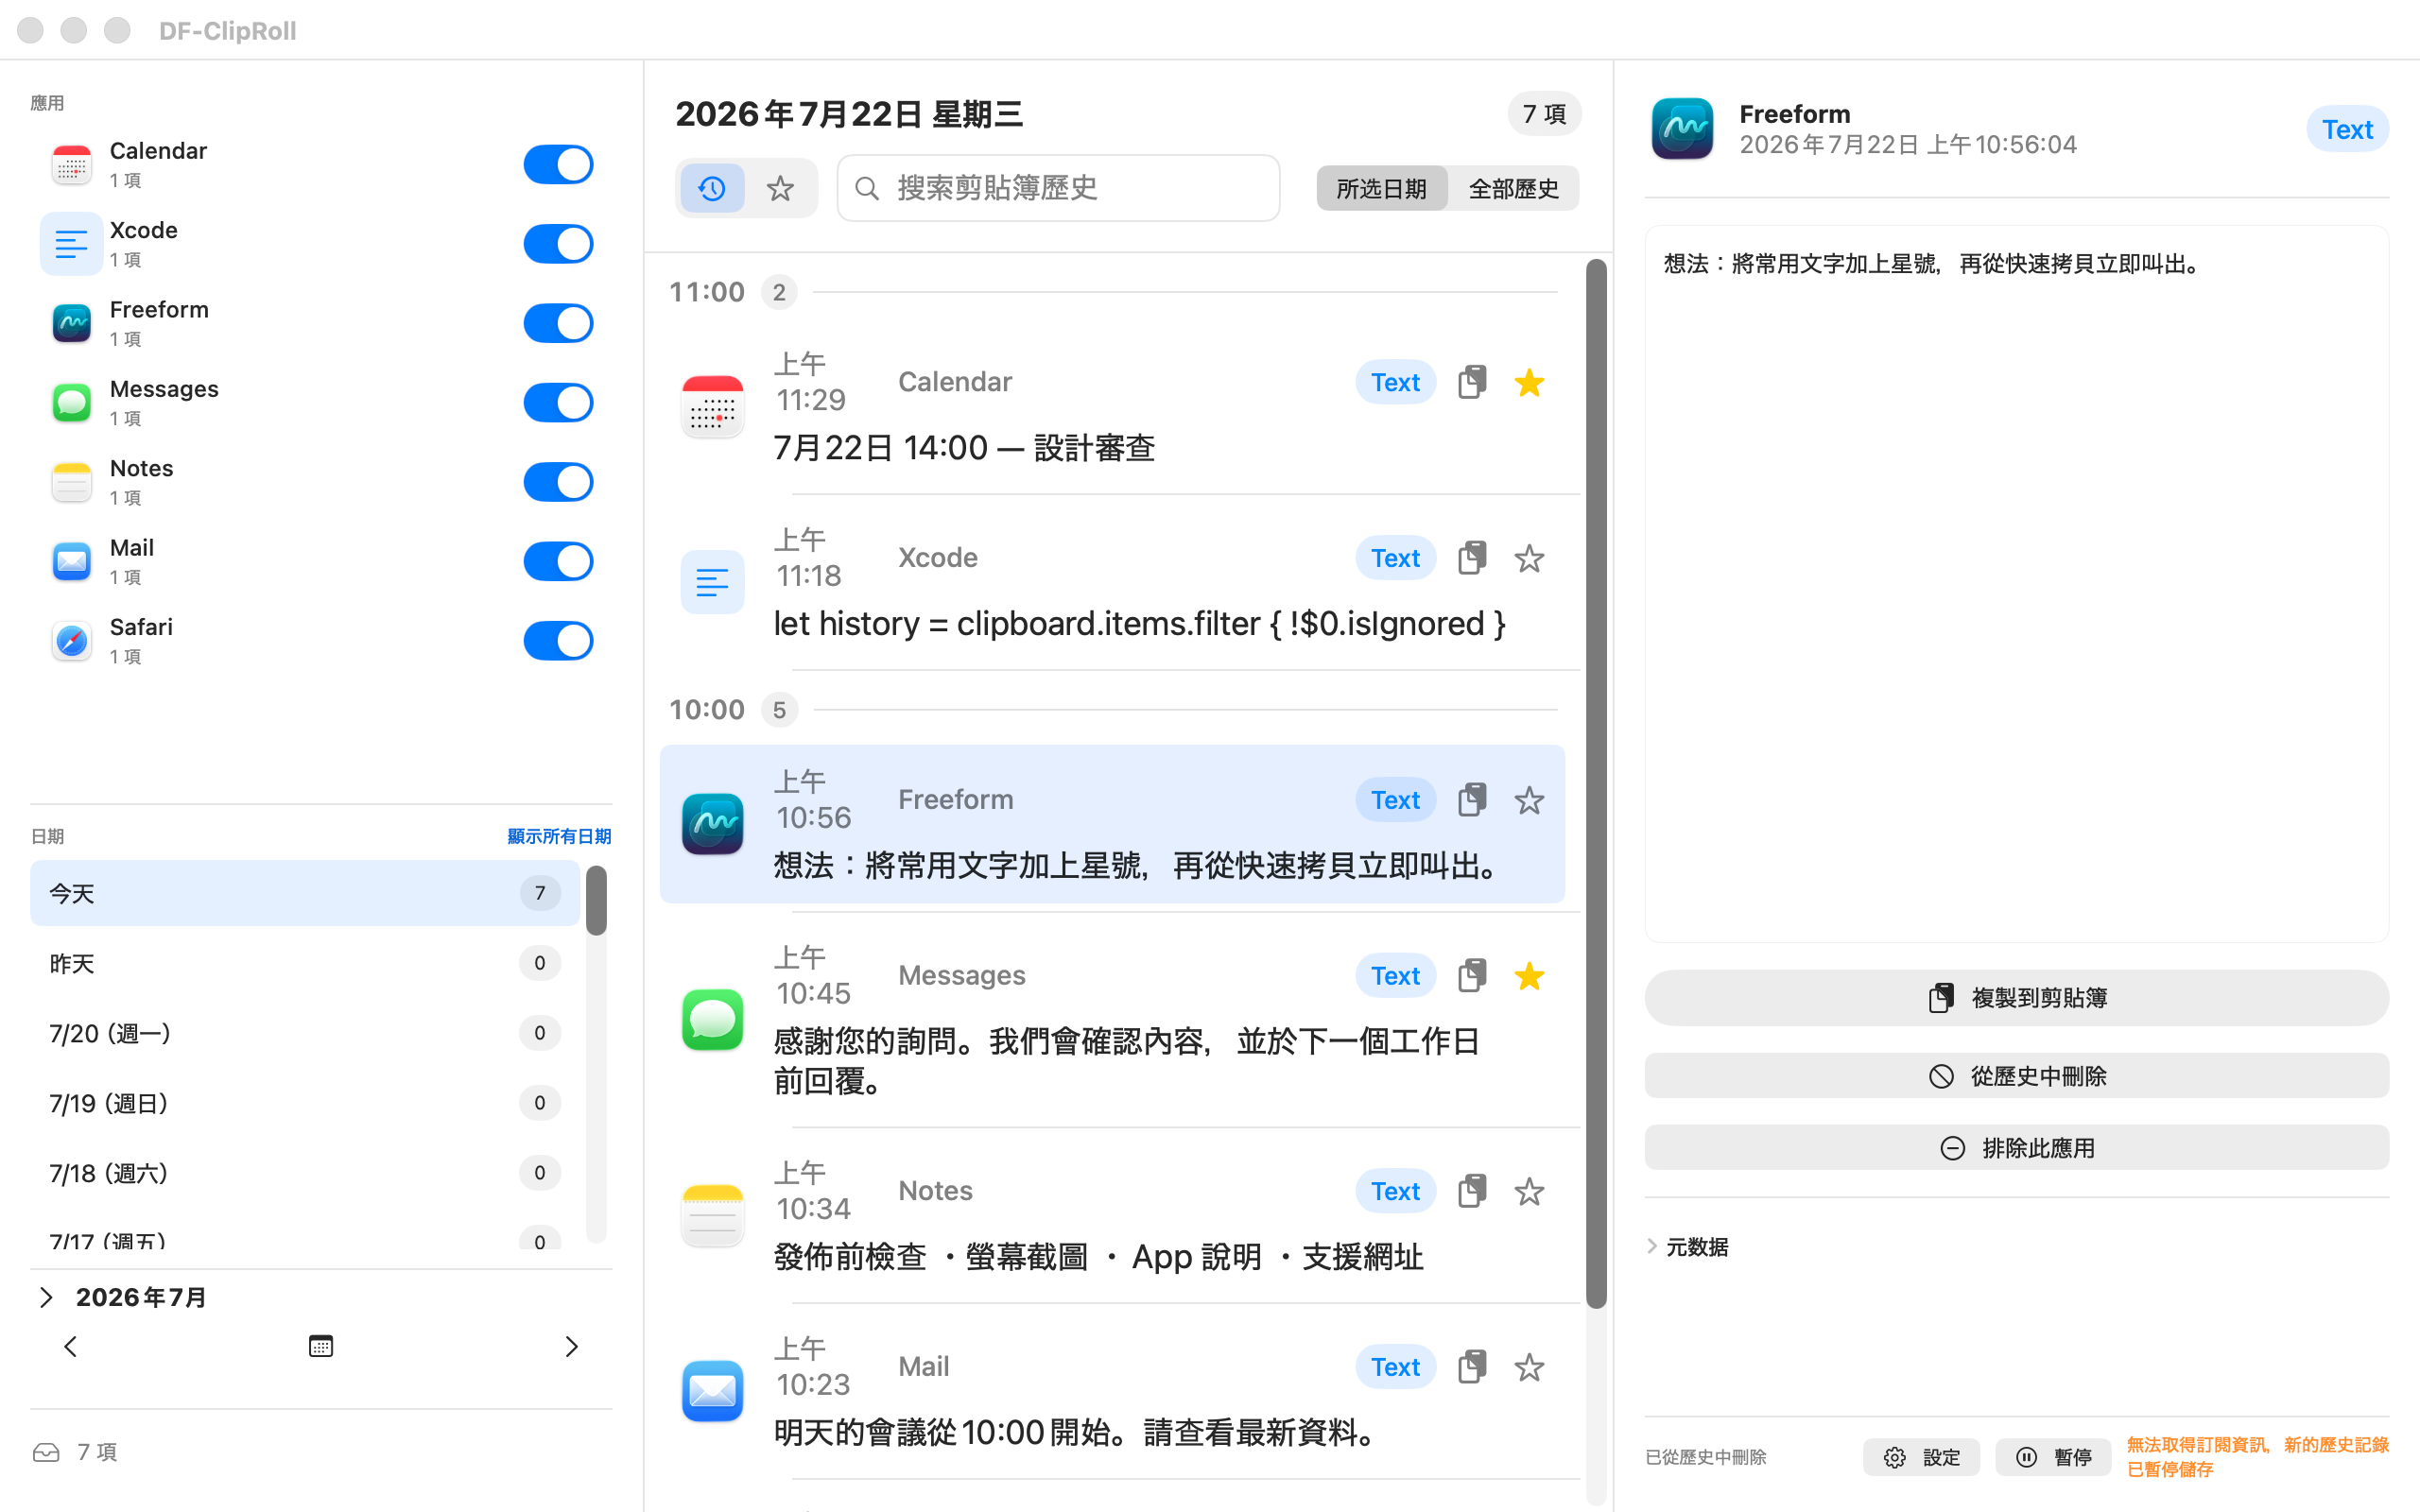Click Mail icon in the 10:23 row
The image size is (2420, 1512).
(712, 1391)
